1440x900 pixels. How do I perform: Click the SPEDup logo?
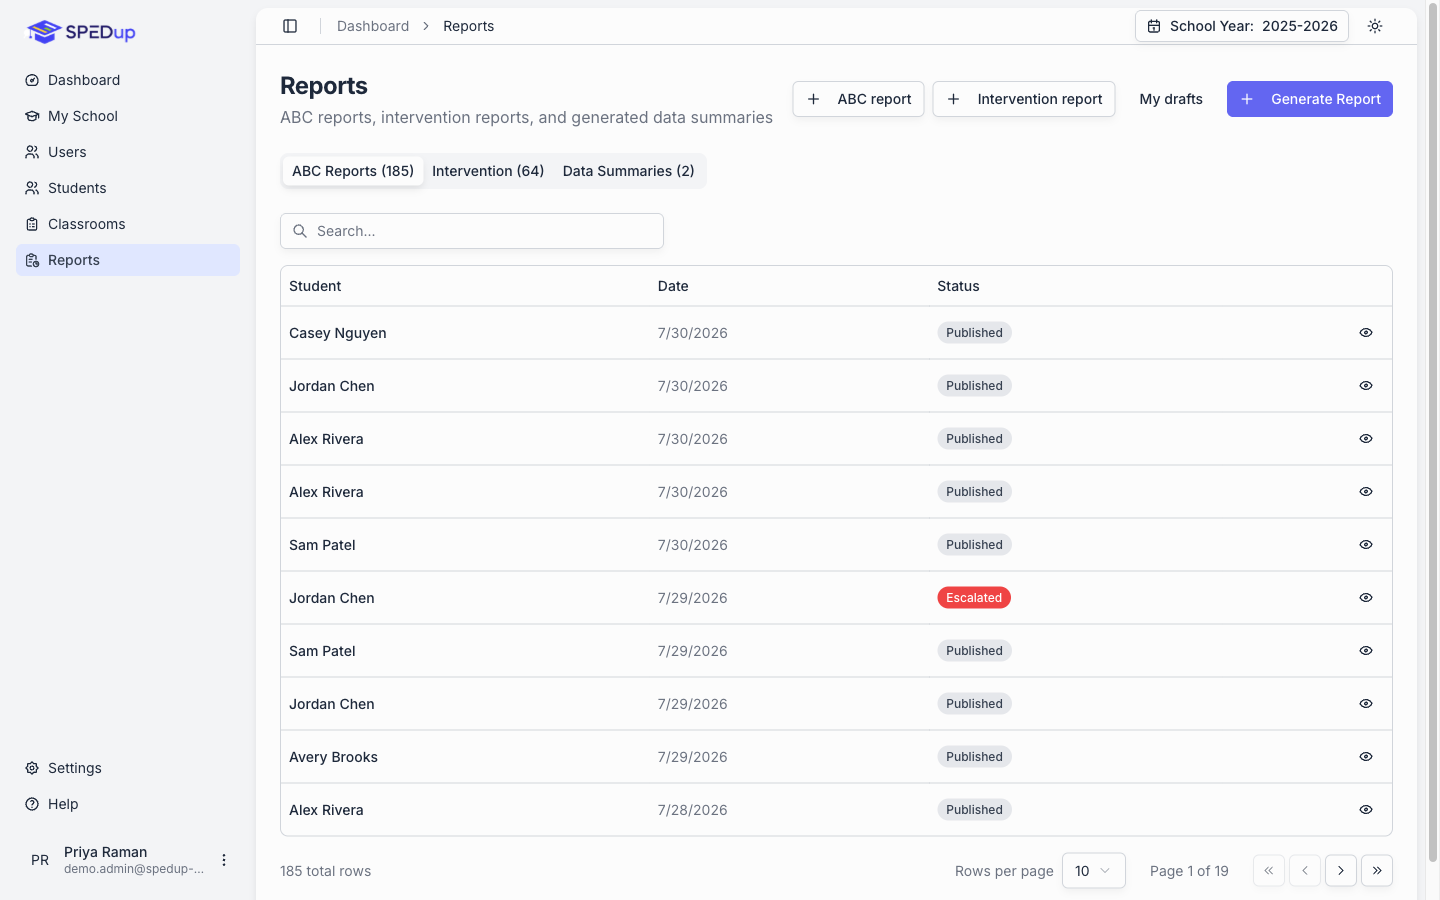[x=80, y=32]
